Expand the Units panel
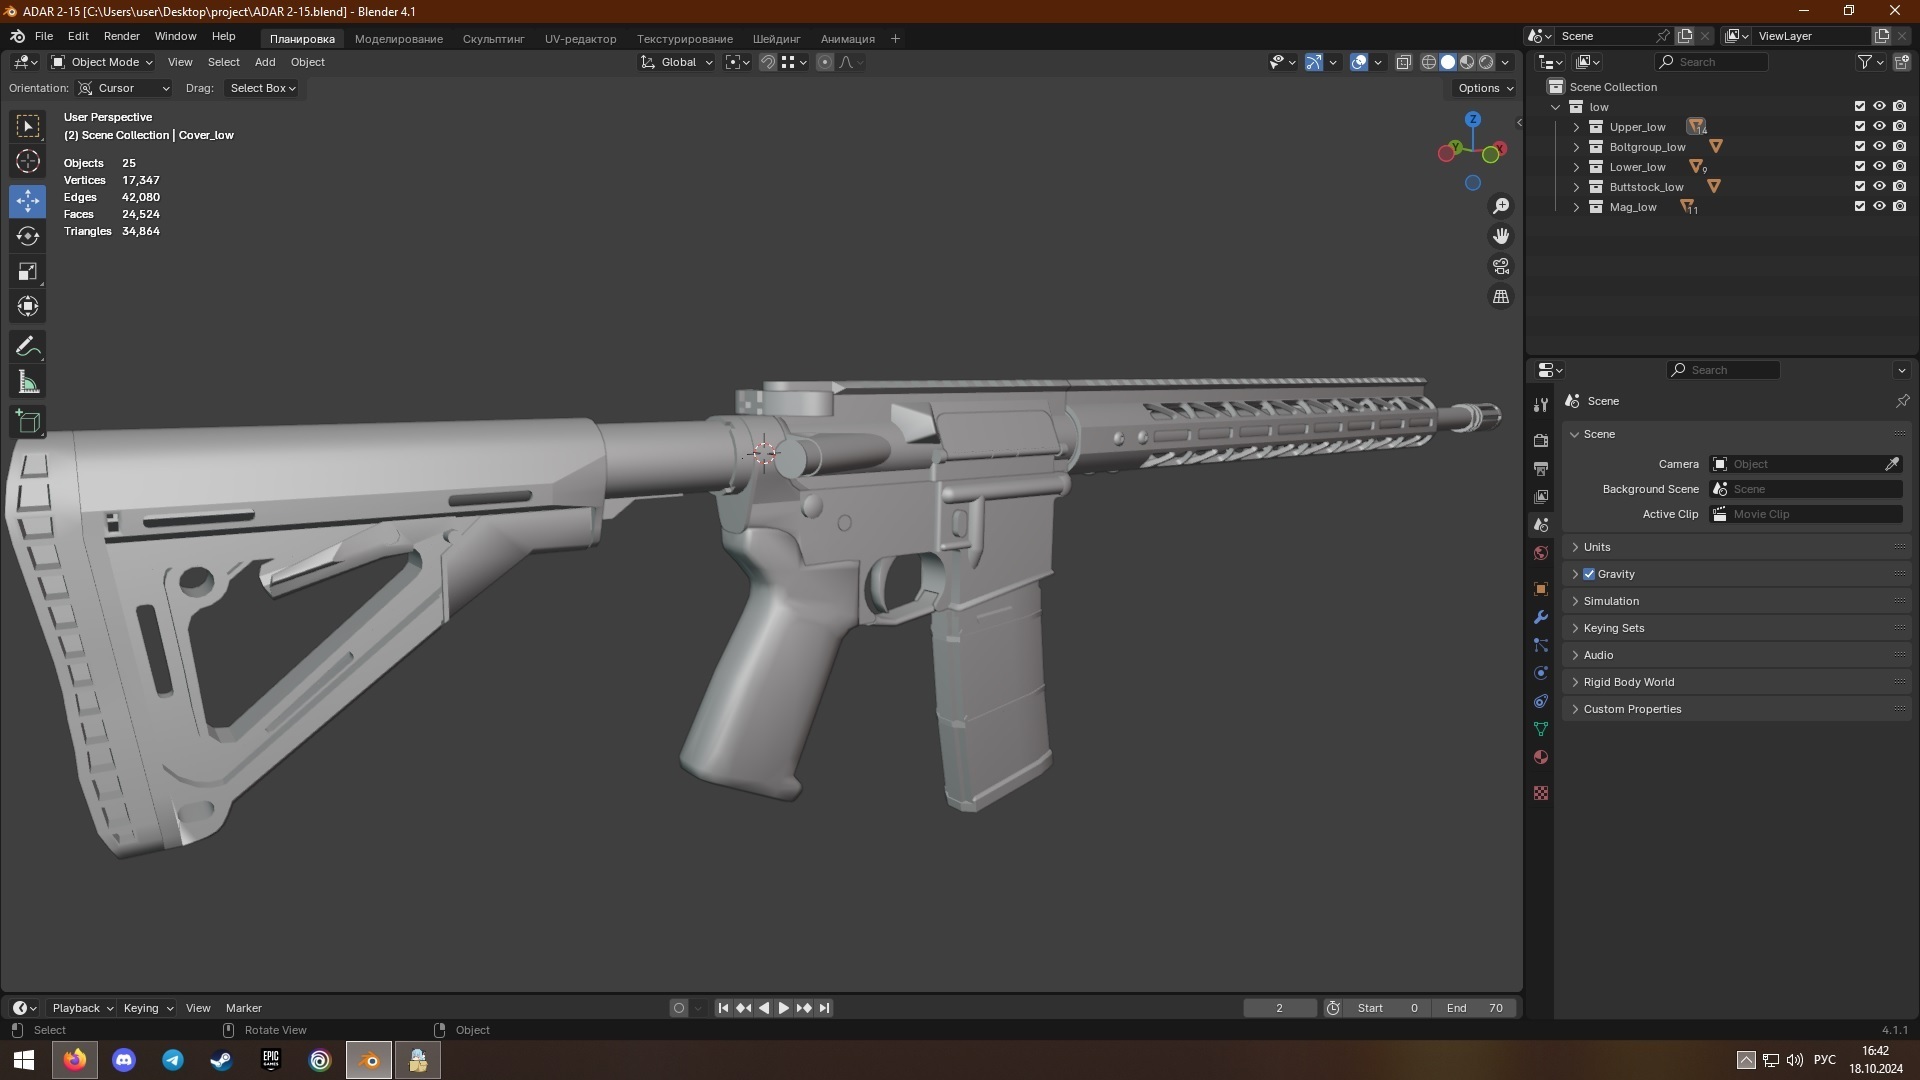Screen dimensions: 1920x1080 click(x=1597, y=547)
